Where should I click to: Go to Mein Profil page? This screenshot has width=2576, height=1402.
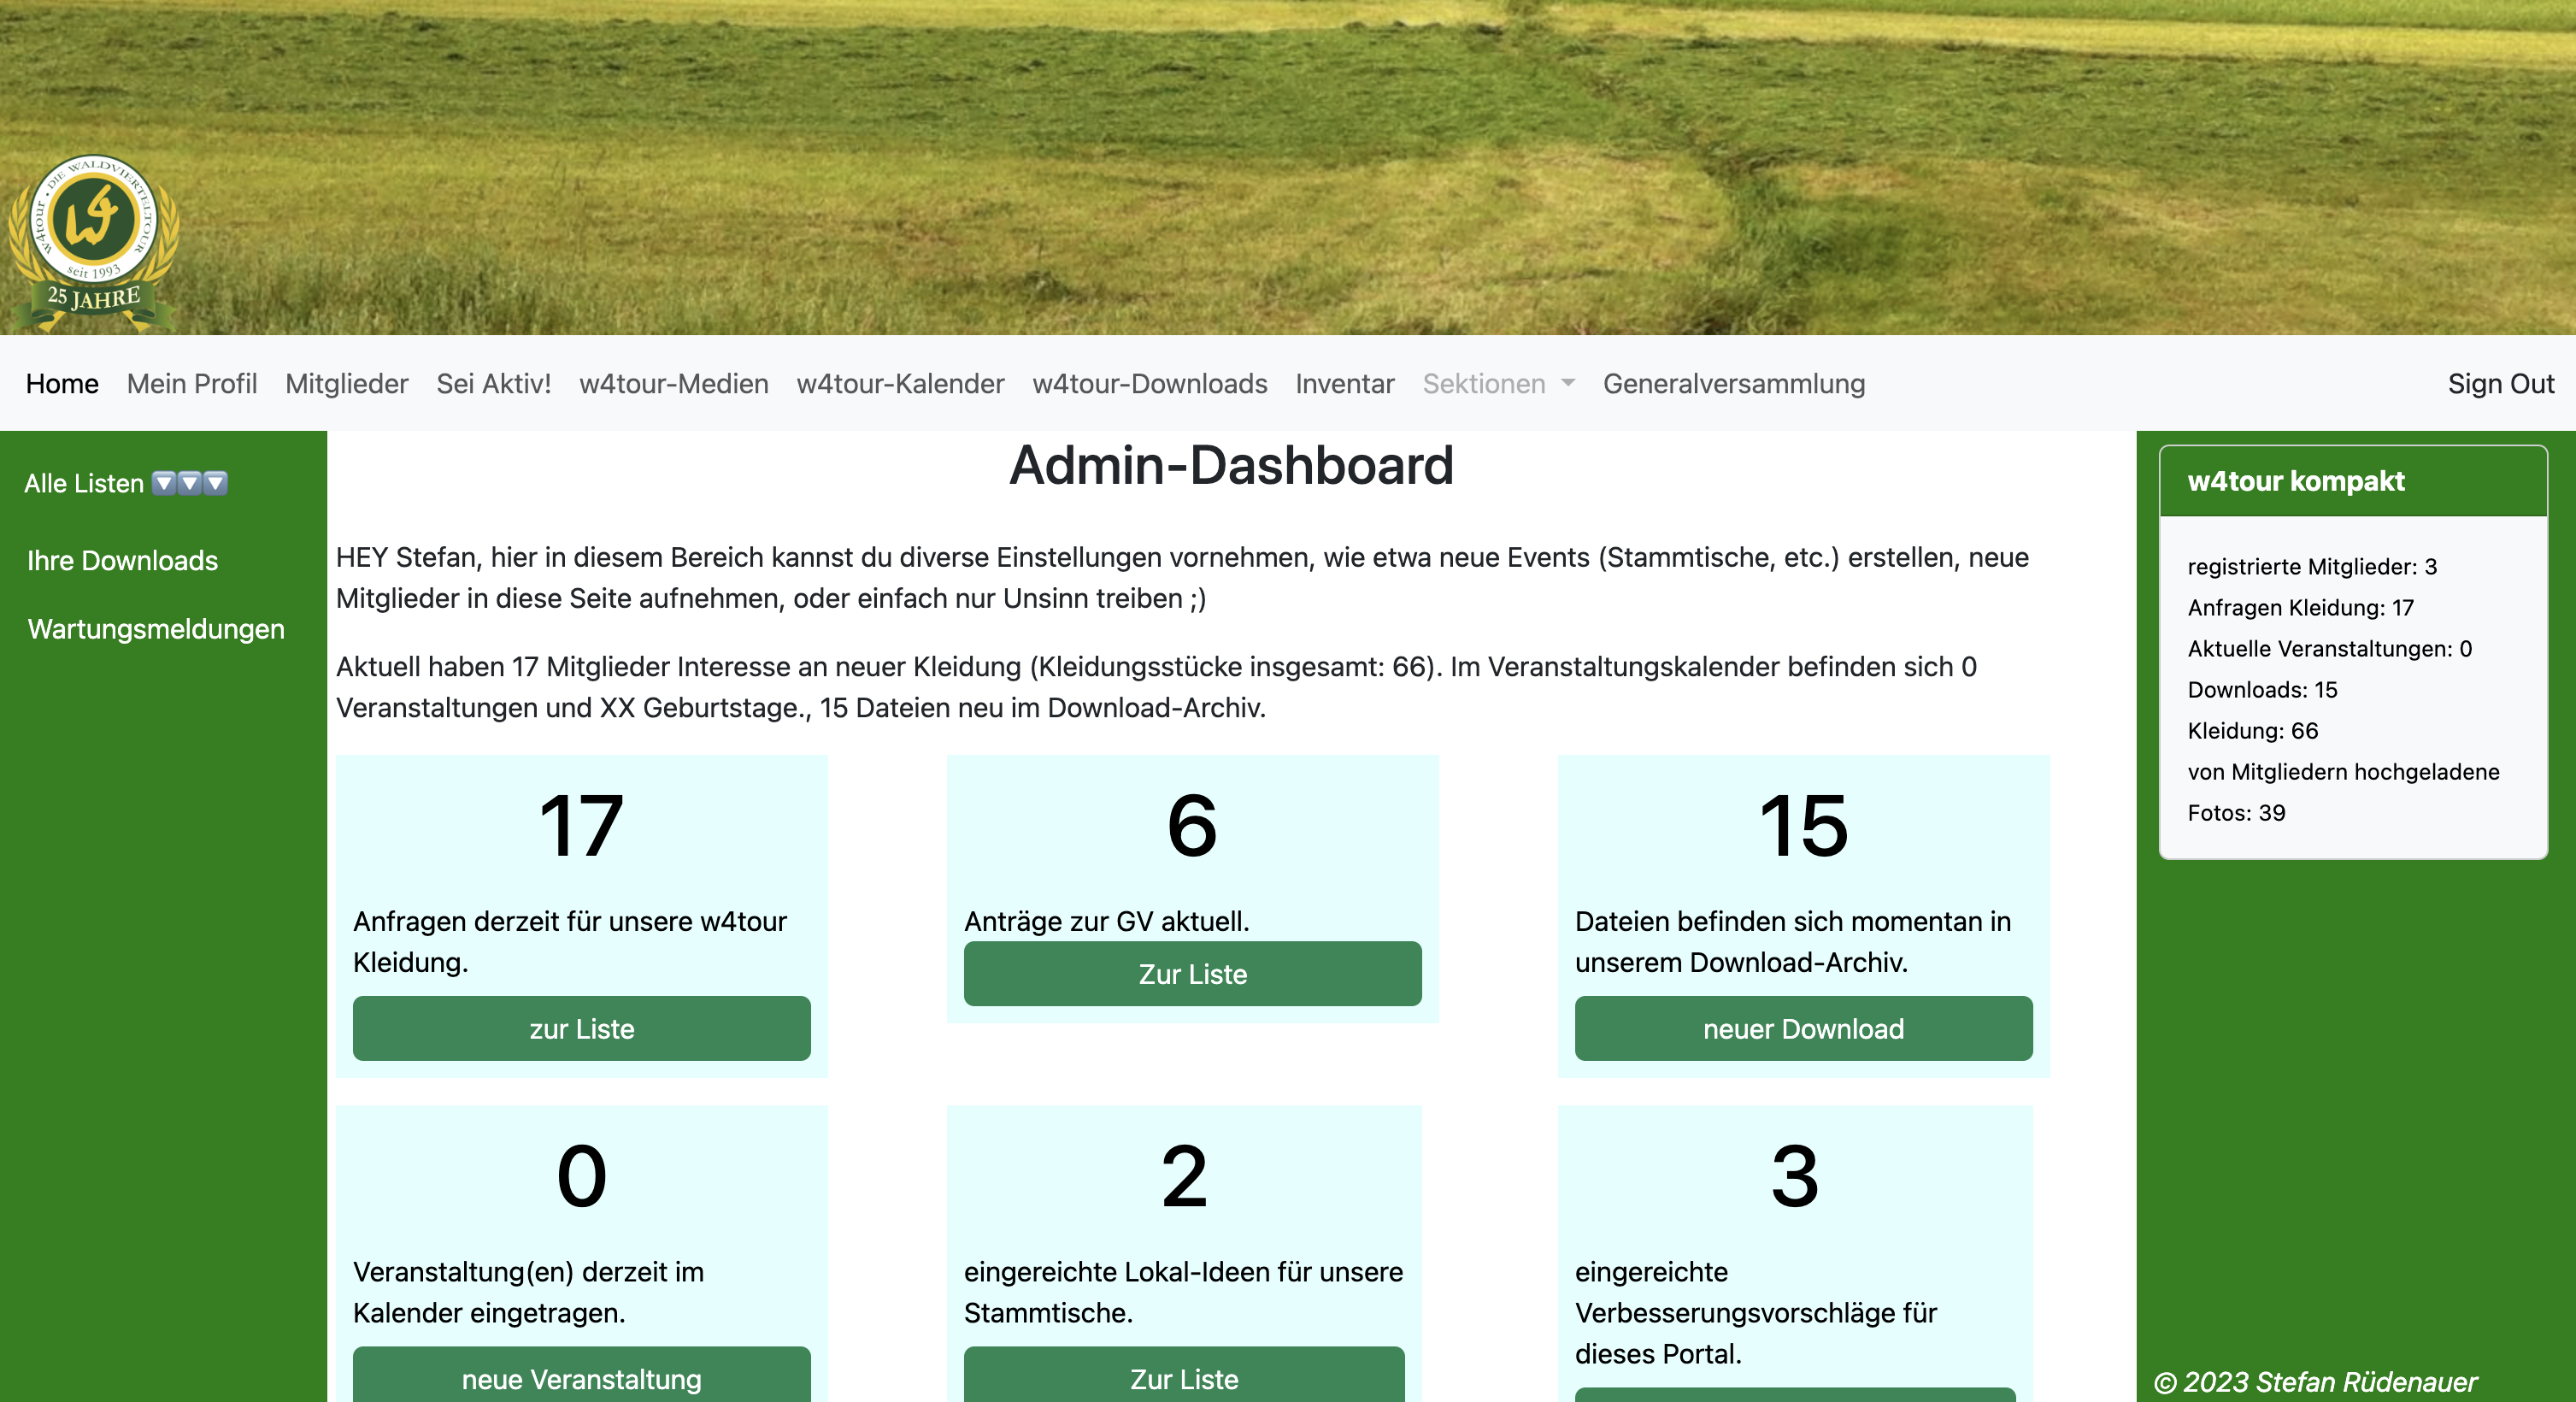pos(191,384)
